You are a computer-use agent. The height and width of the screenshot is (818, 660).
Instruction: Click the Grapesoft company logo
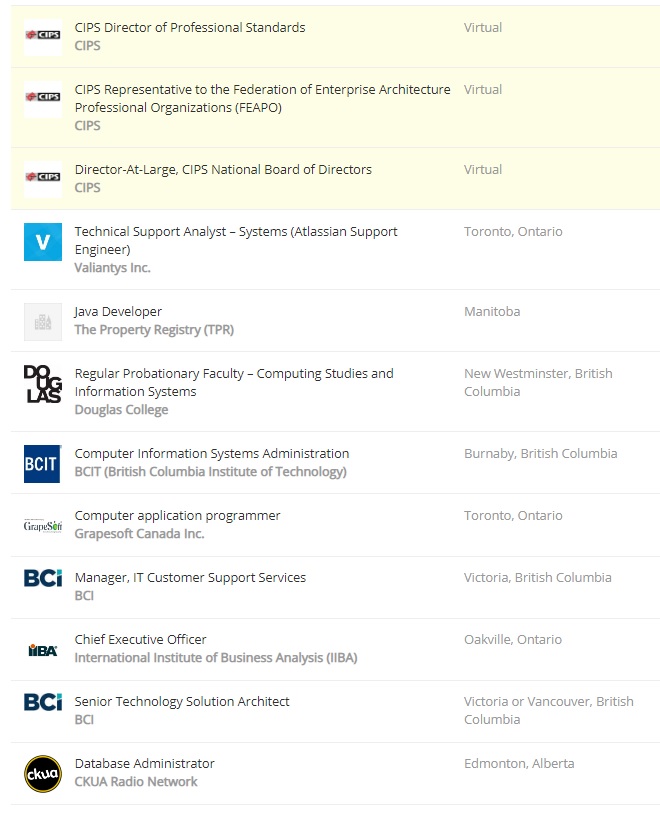(x=43, y=526)
